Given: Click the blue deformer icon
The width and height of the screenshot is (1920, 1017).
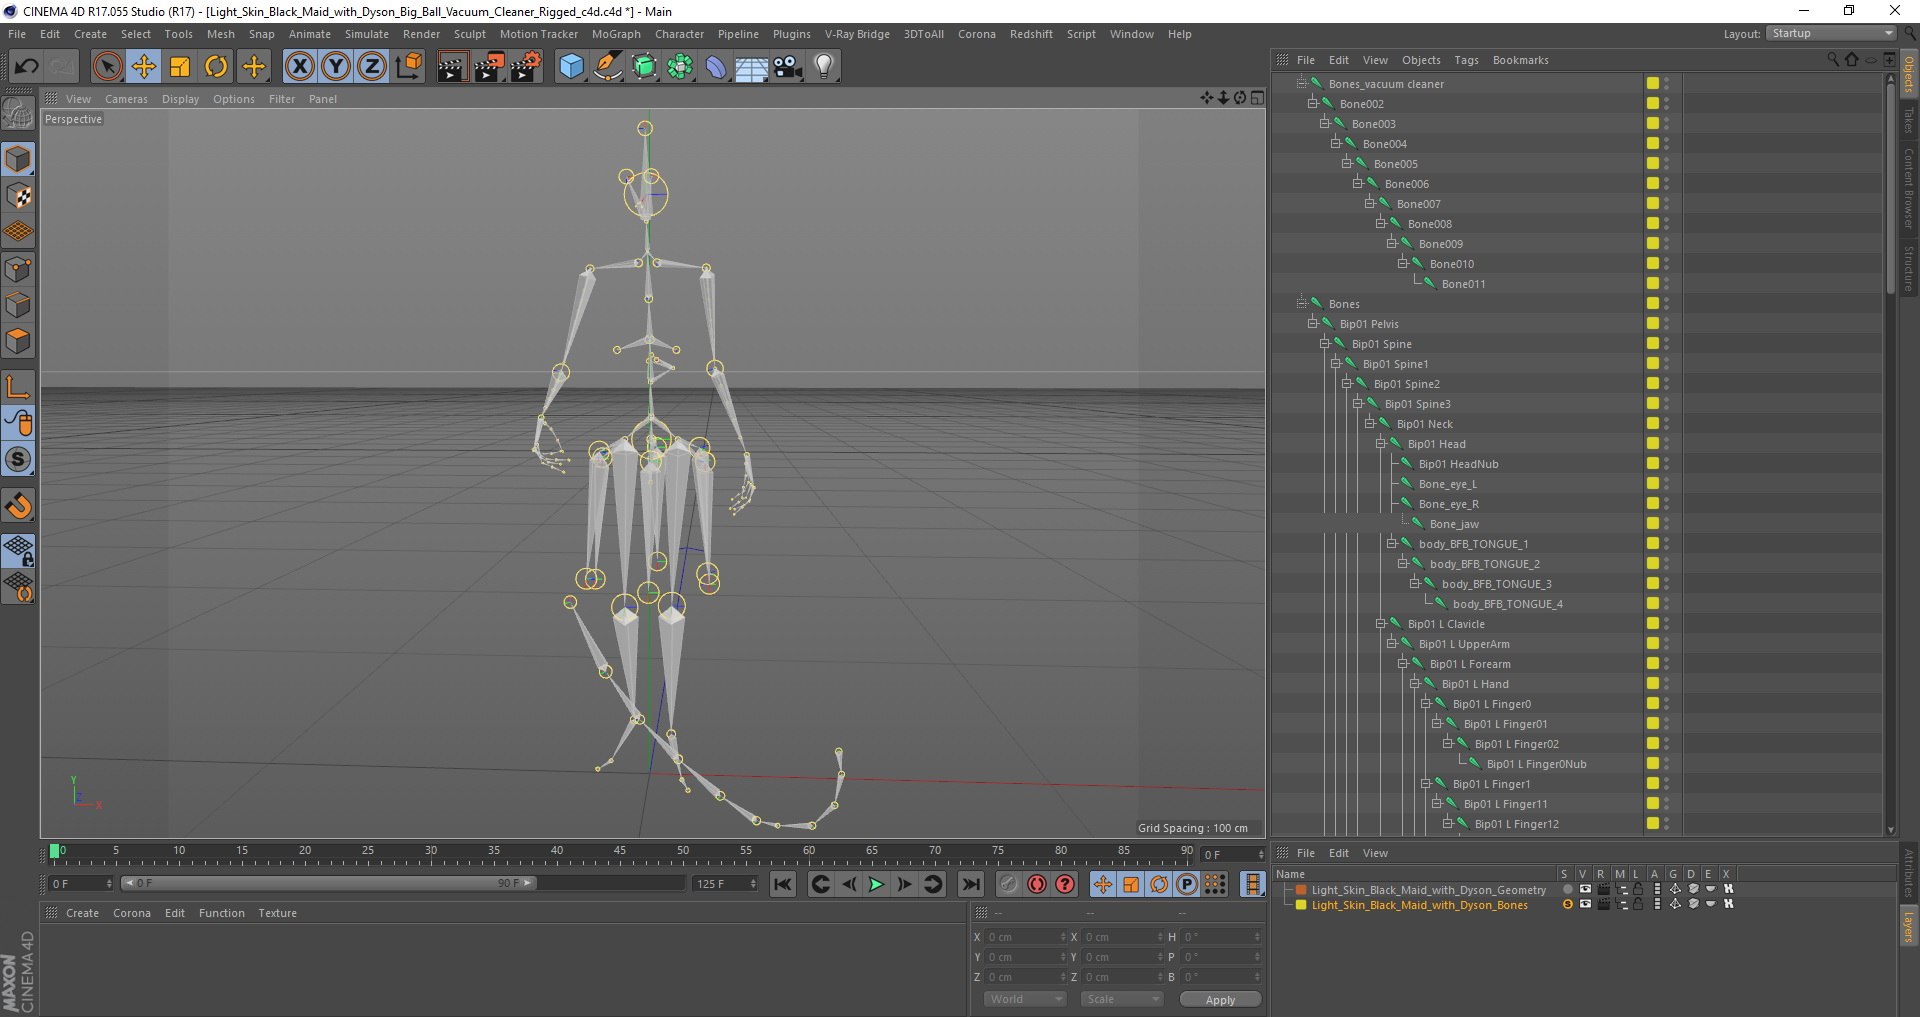Looking at the screenshot, I should click(x=716, y=67).
